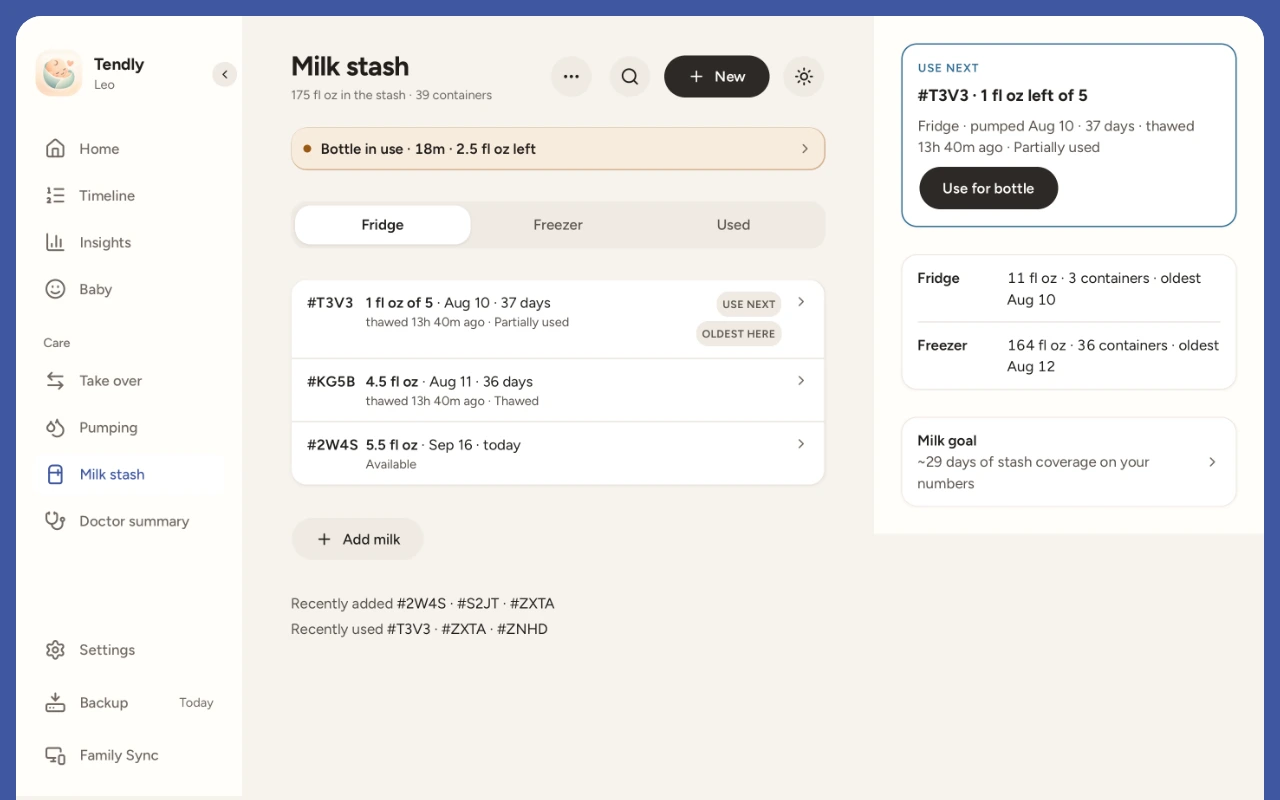Click the Family Sync devices icon
Viewport: 1280px width, 800px height.
point(56,756)
